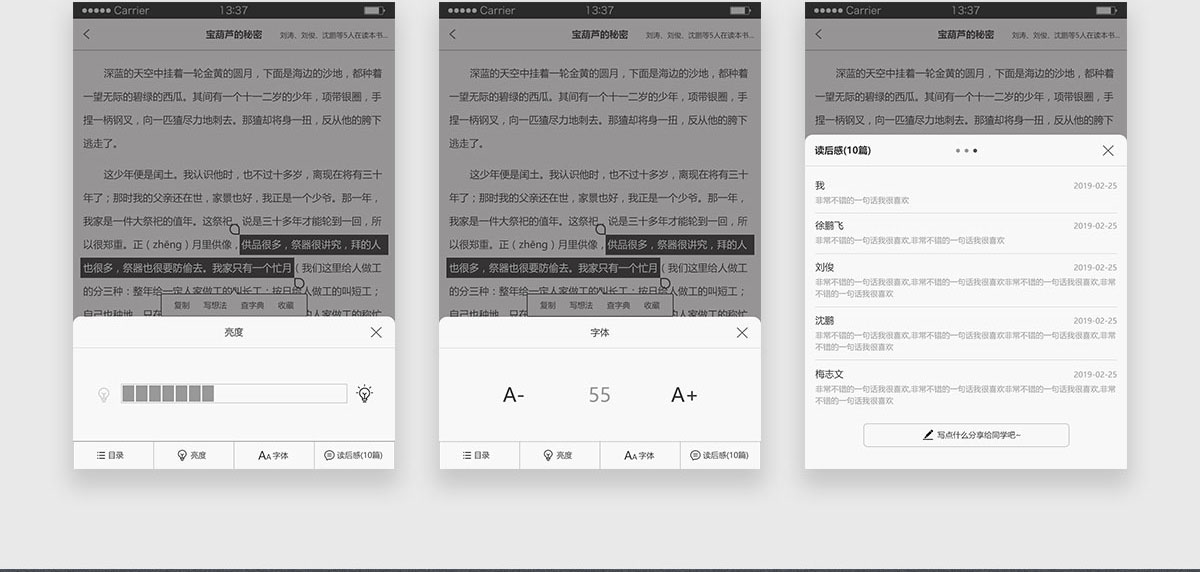Click the readers-count text in the 读后感 list screen
Screen dimensions: 1200x572
(1065, 35)
